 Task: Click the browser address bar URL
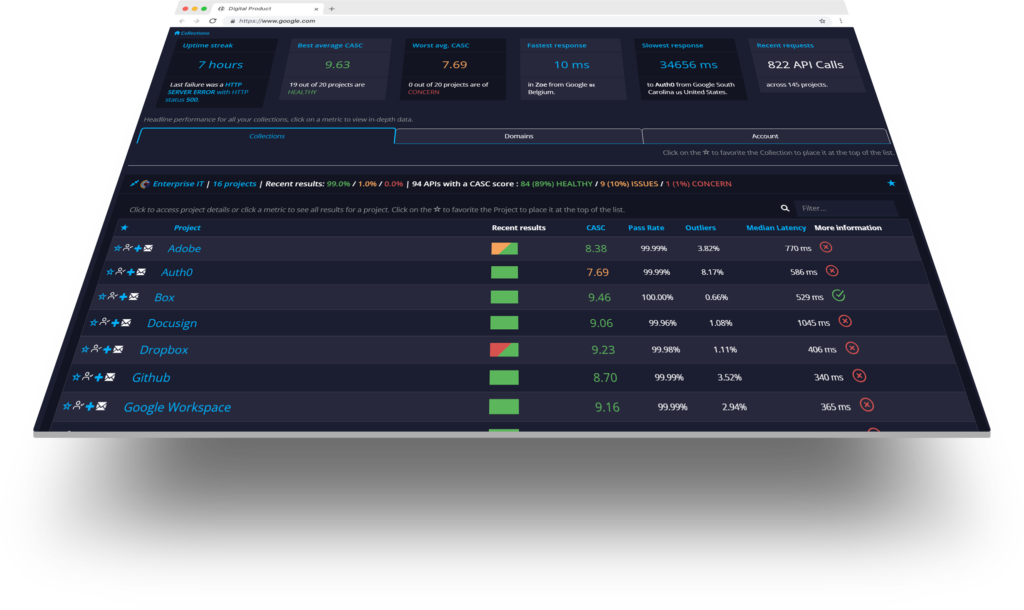(277, 21)
